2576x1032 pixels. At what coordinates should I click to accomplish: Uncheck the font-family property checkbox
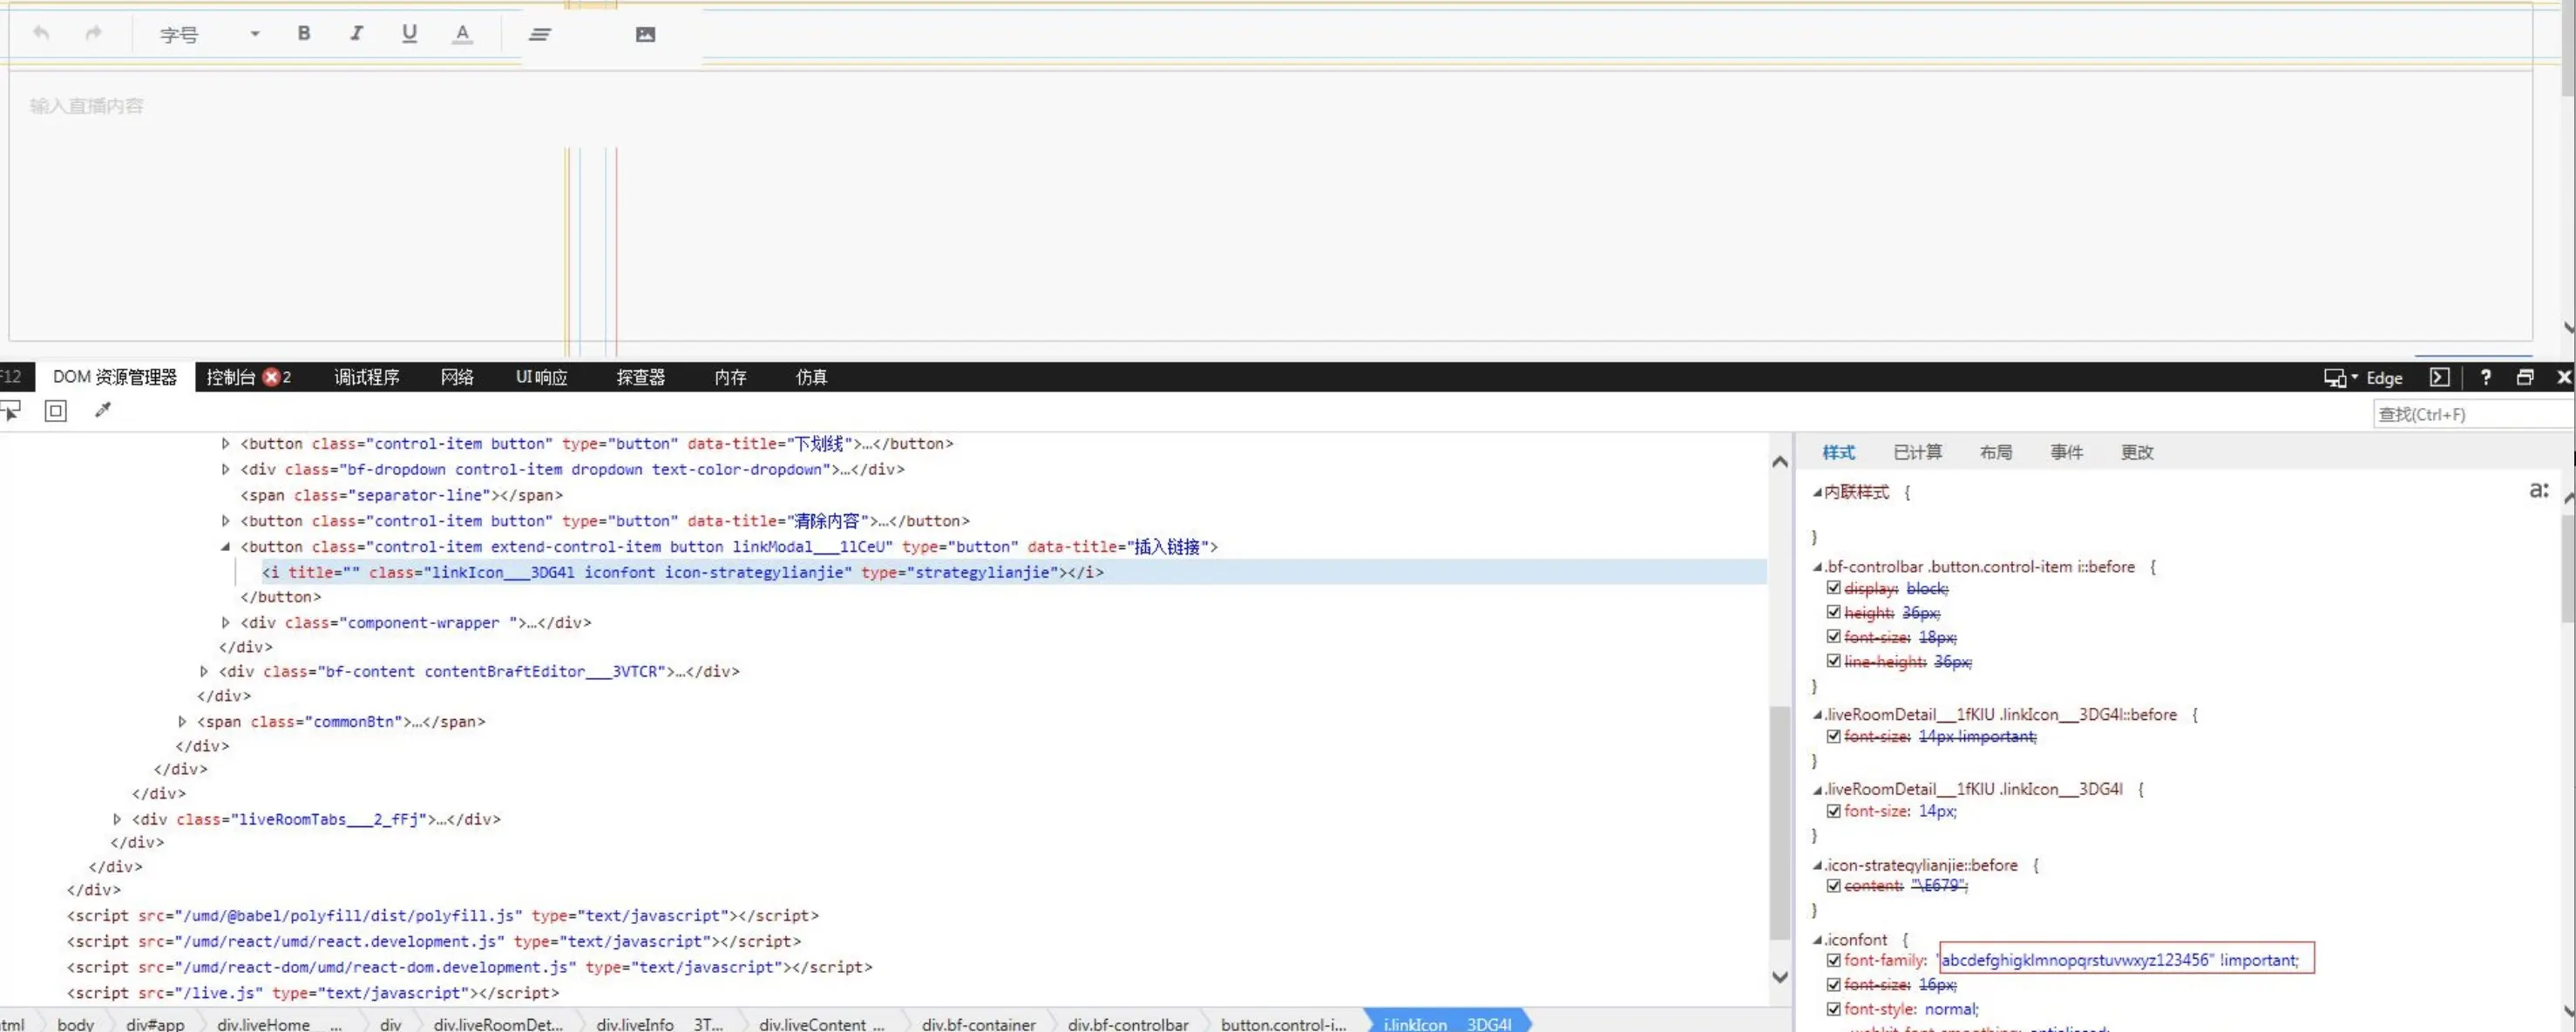click(x=1833, y=960)
